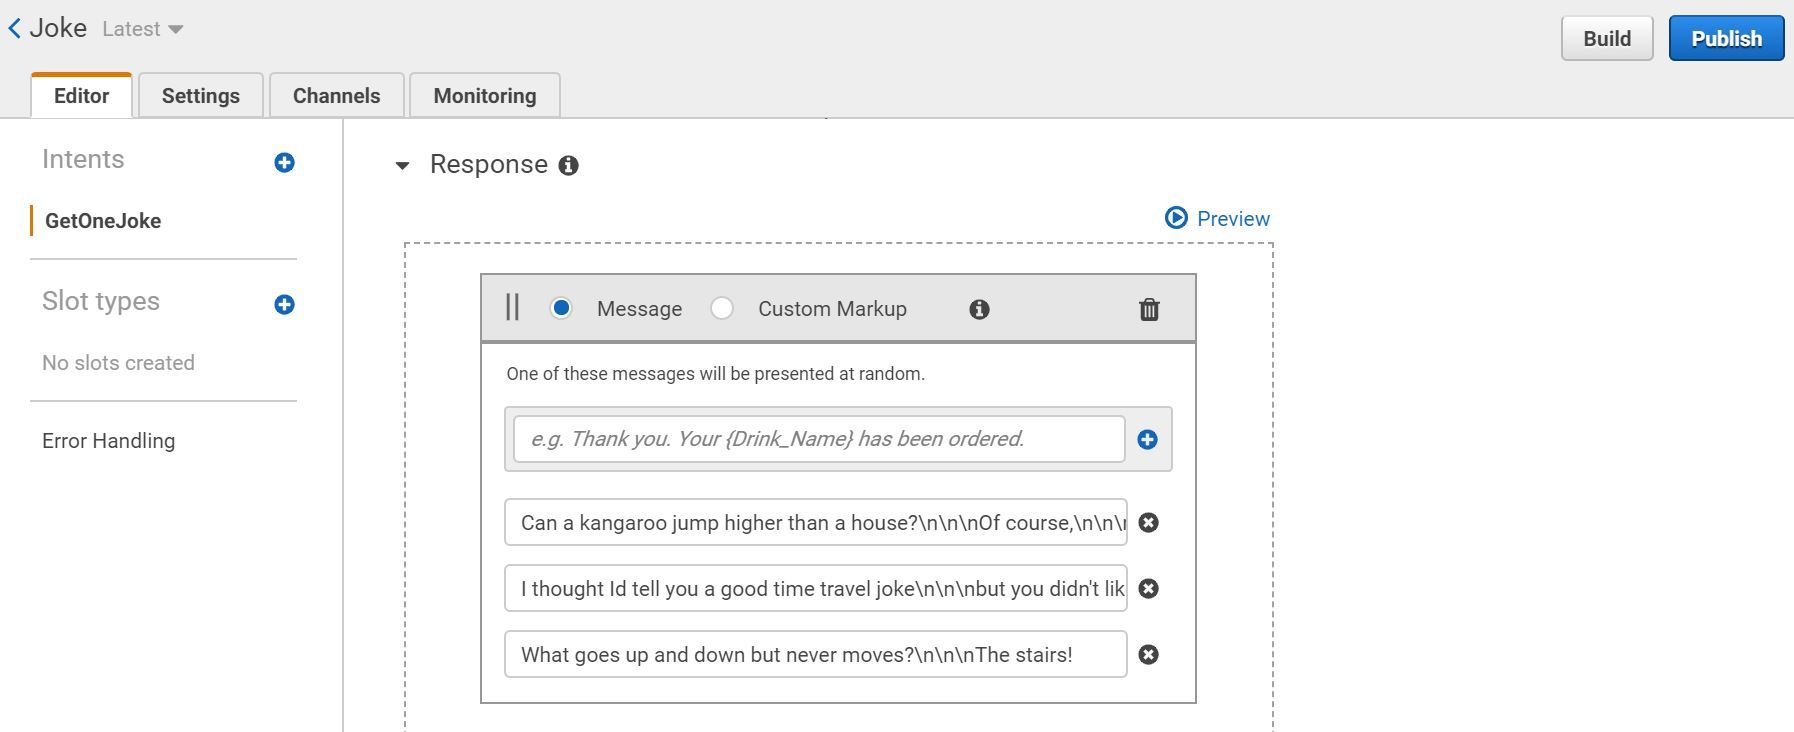Click the Build button
1794x732 pixels.
tap(1607, 38)
